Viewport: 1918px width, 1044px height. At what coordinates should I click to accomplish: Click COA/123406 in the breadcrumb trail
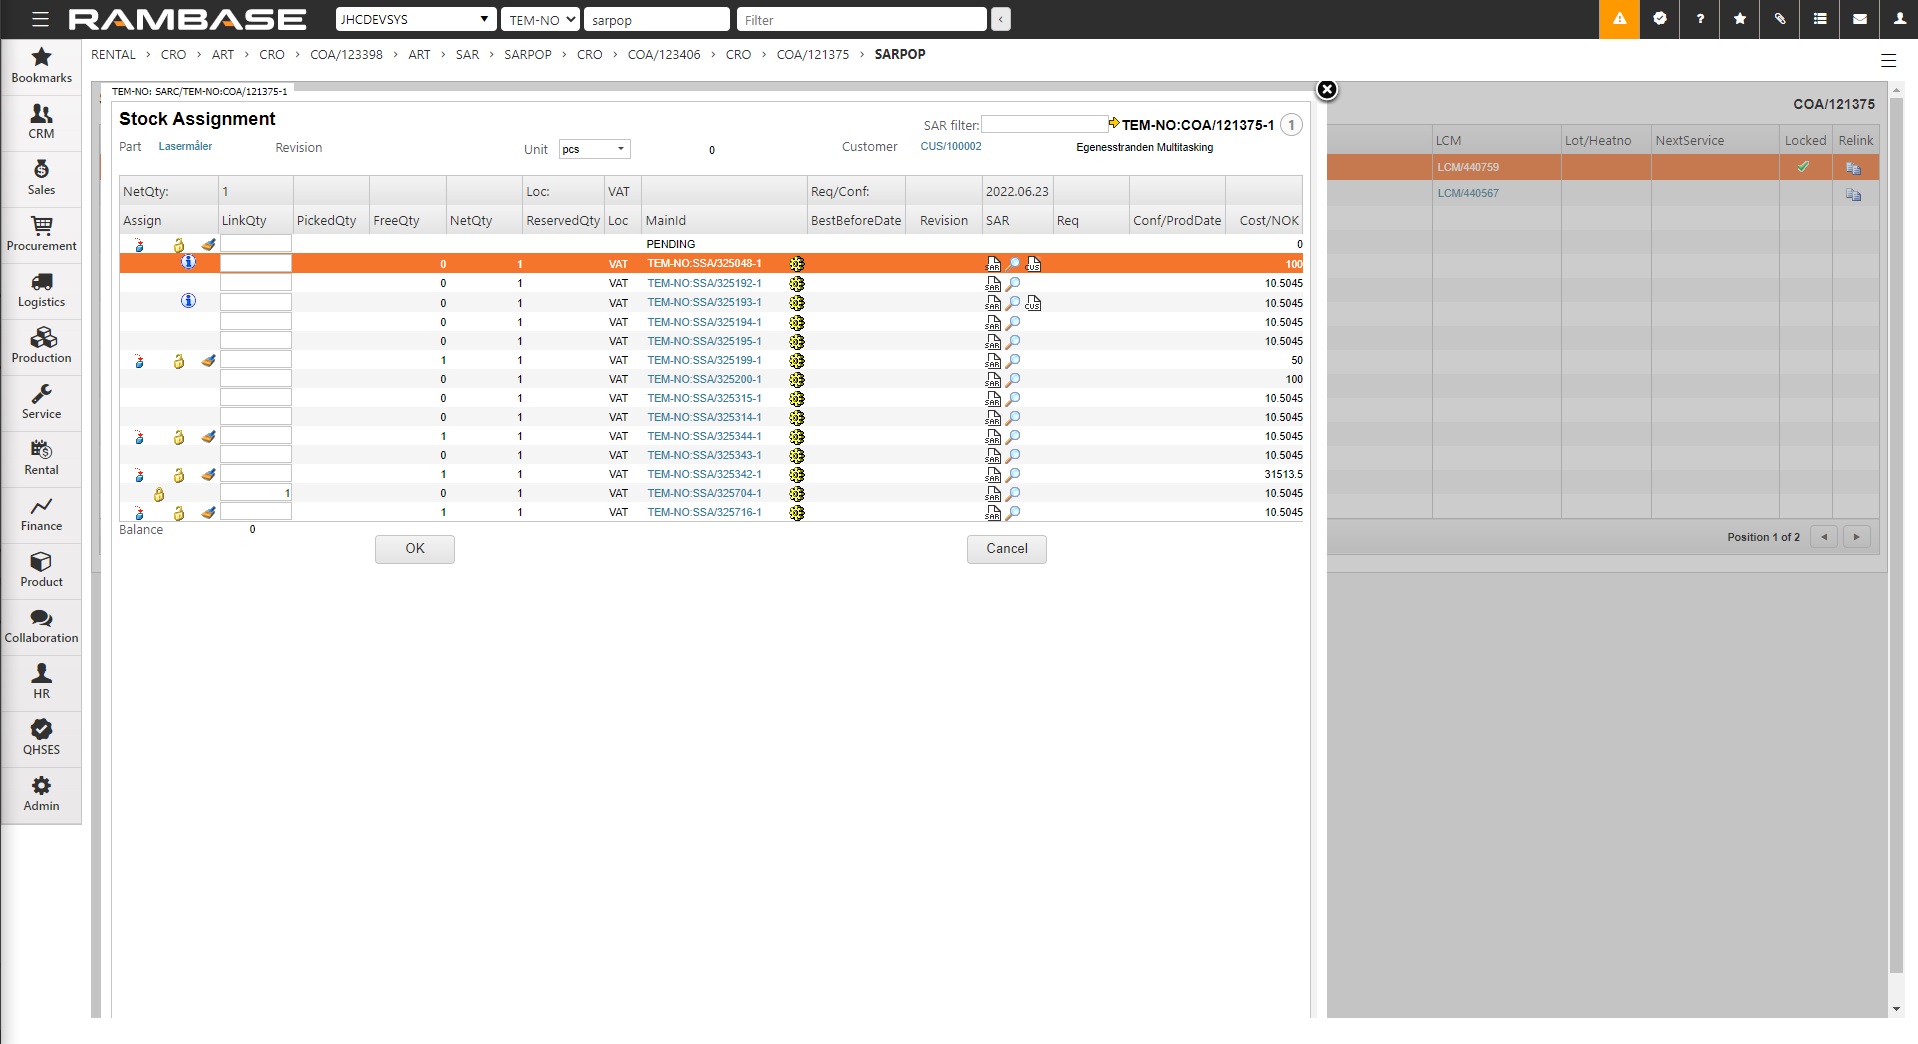point(664,55)
